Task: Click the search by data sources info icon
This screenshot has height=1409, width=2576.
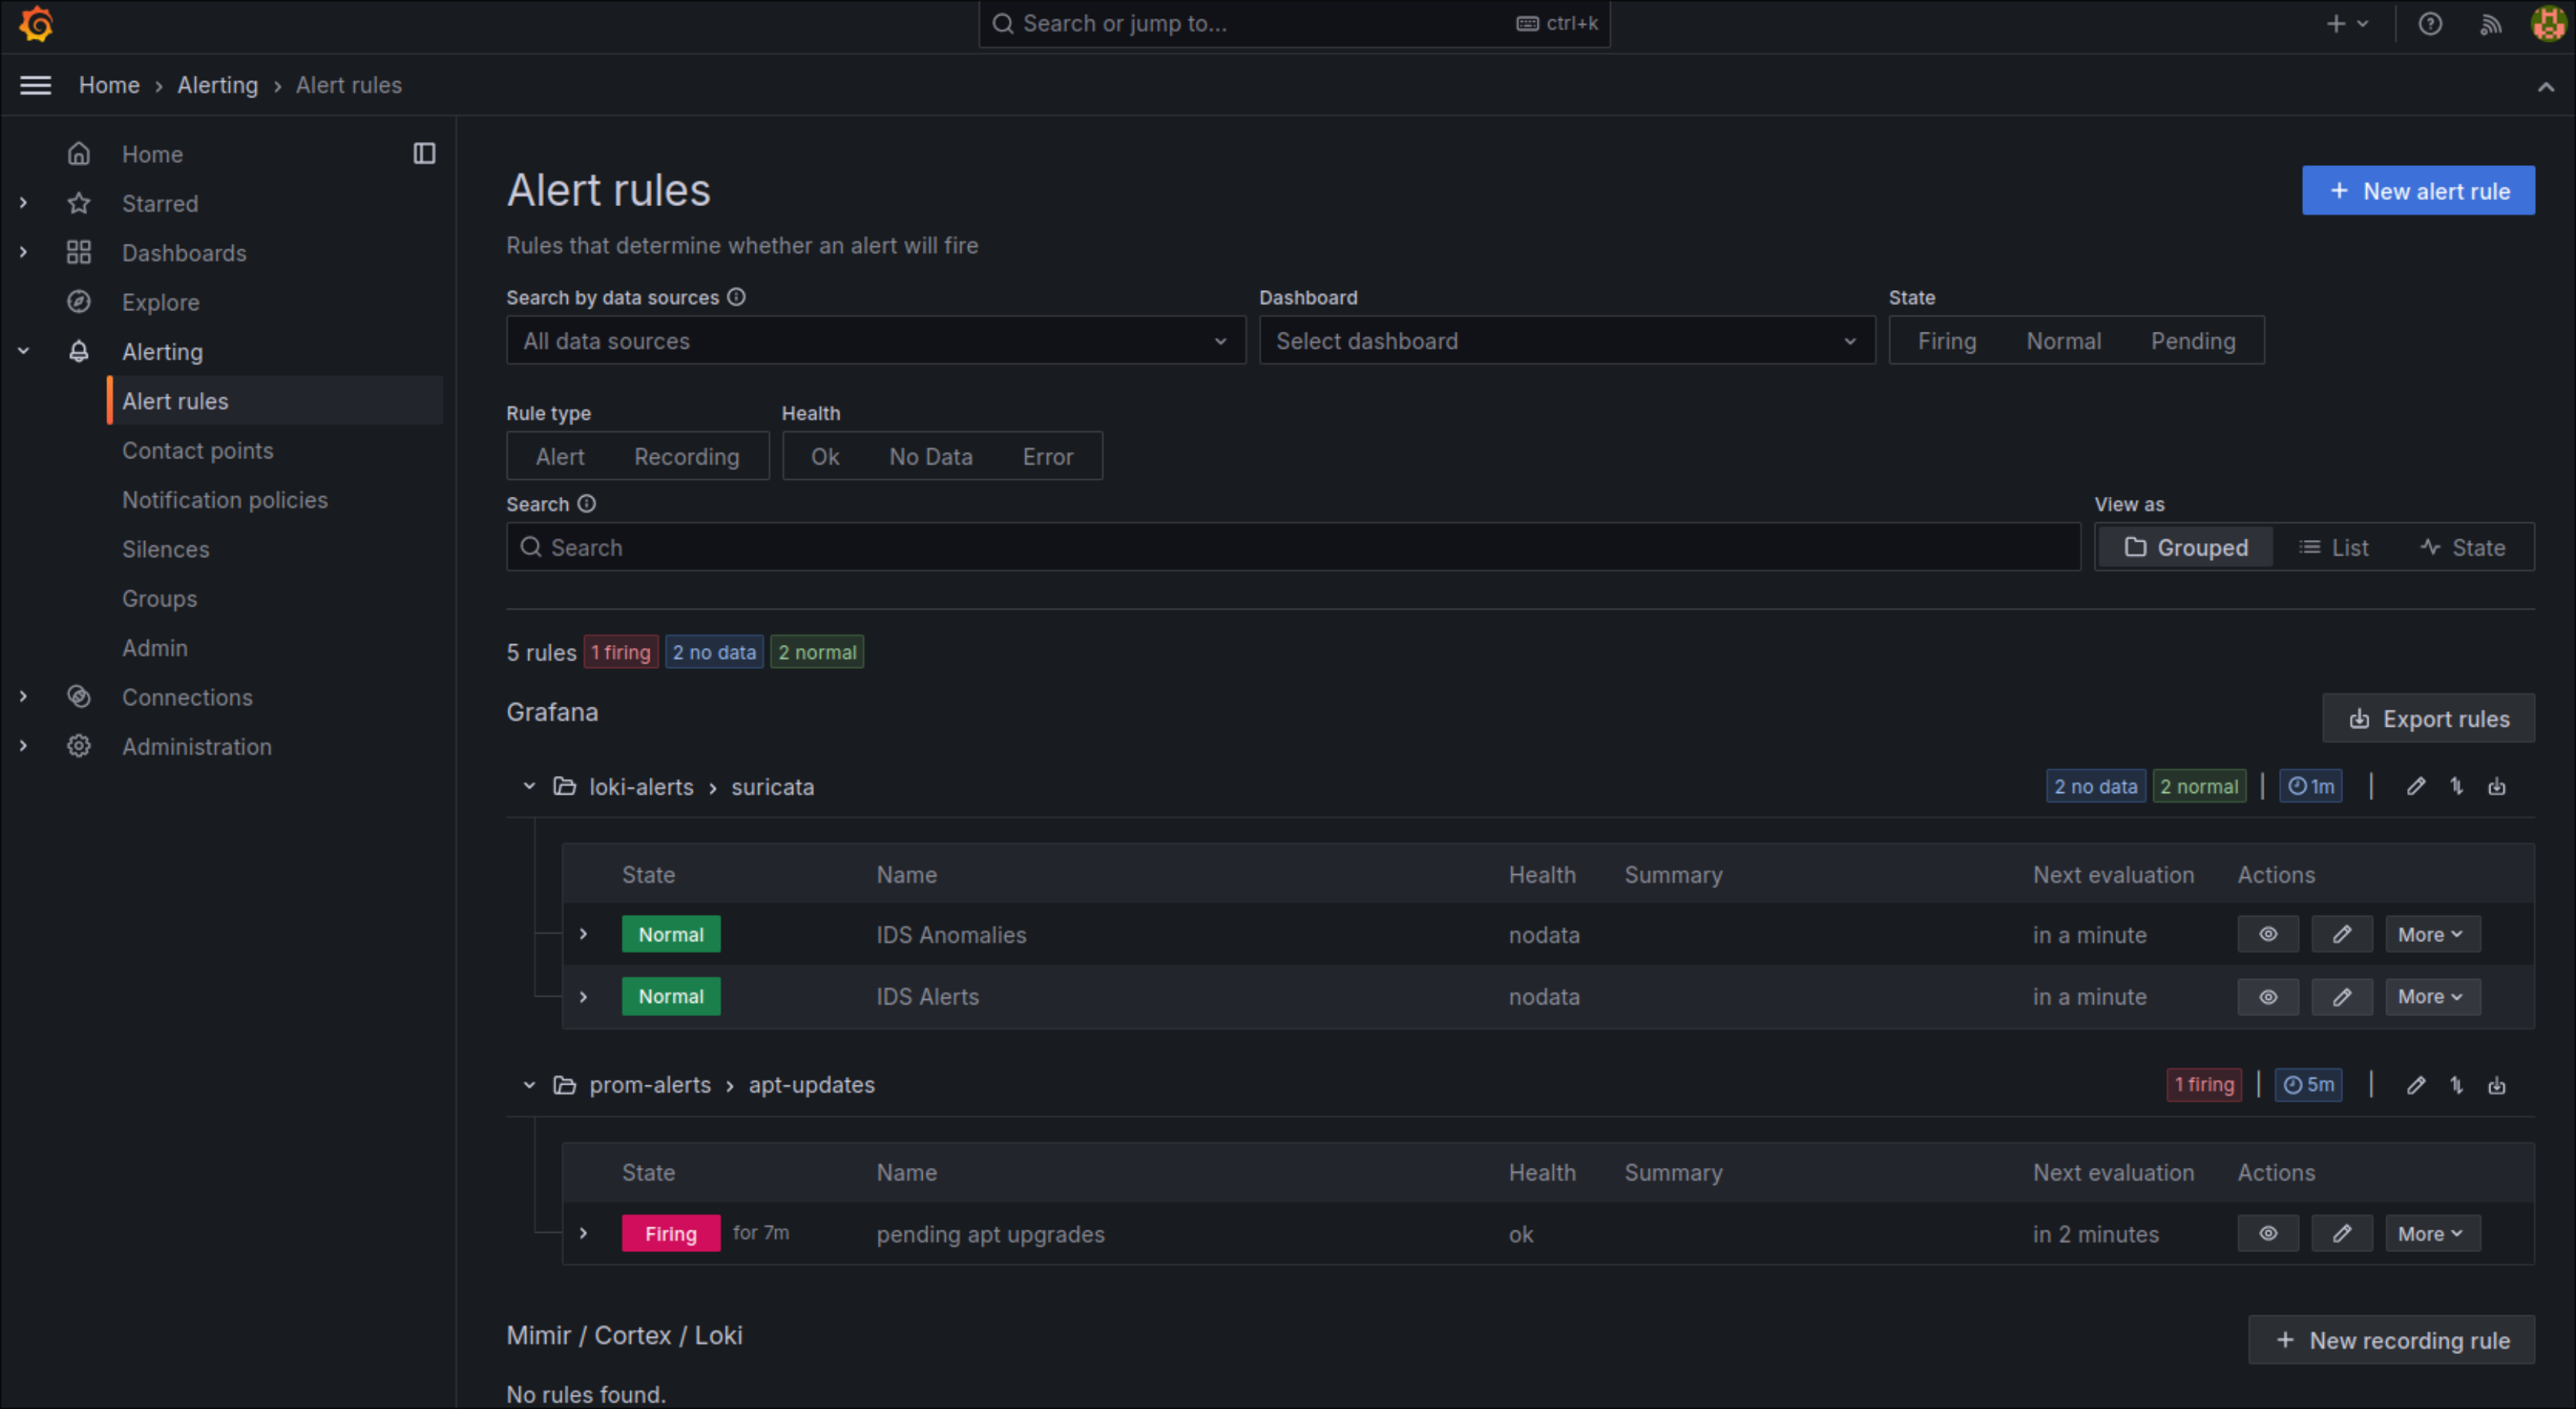Action: [x=736, y=297]
